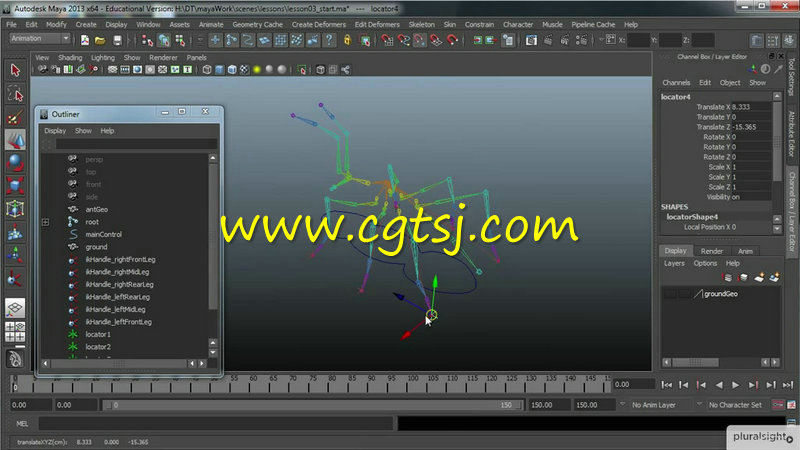Click the Maya logo icon under toolbox
Viewport: 800px width, 450px height.
pos(15,359)
